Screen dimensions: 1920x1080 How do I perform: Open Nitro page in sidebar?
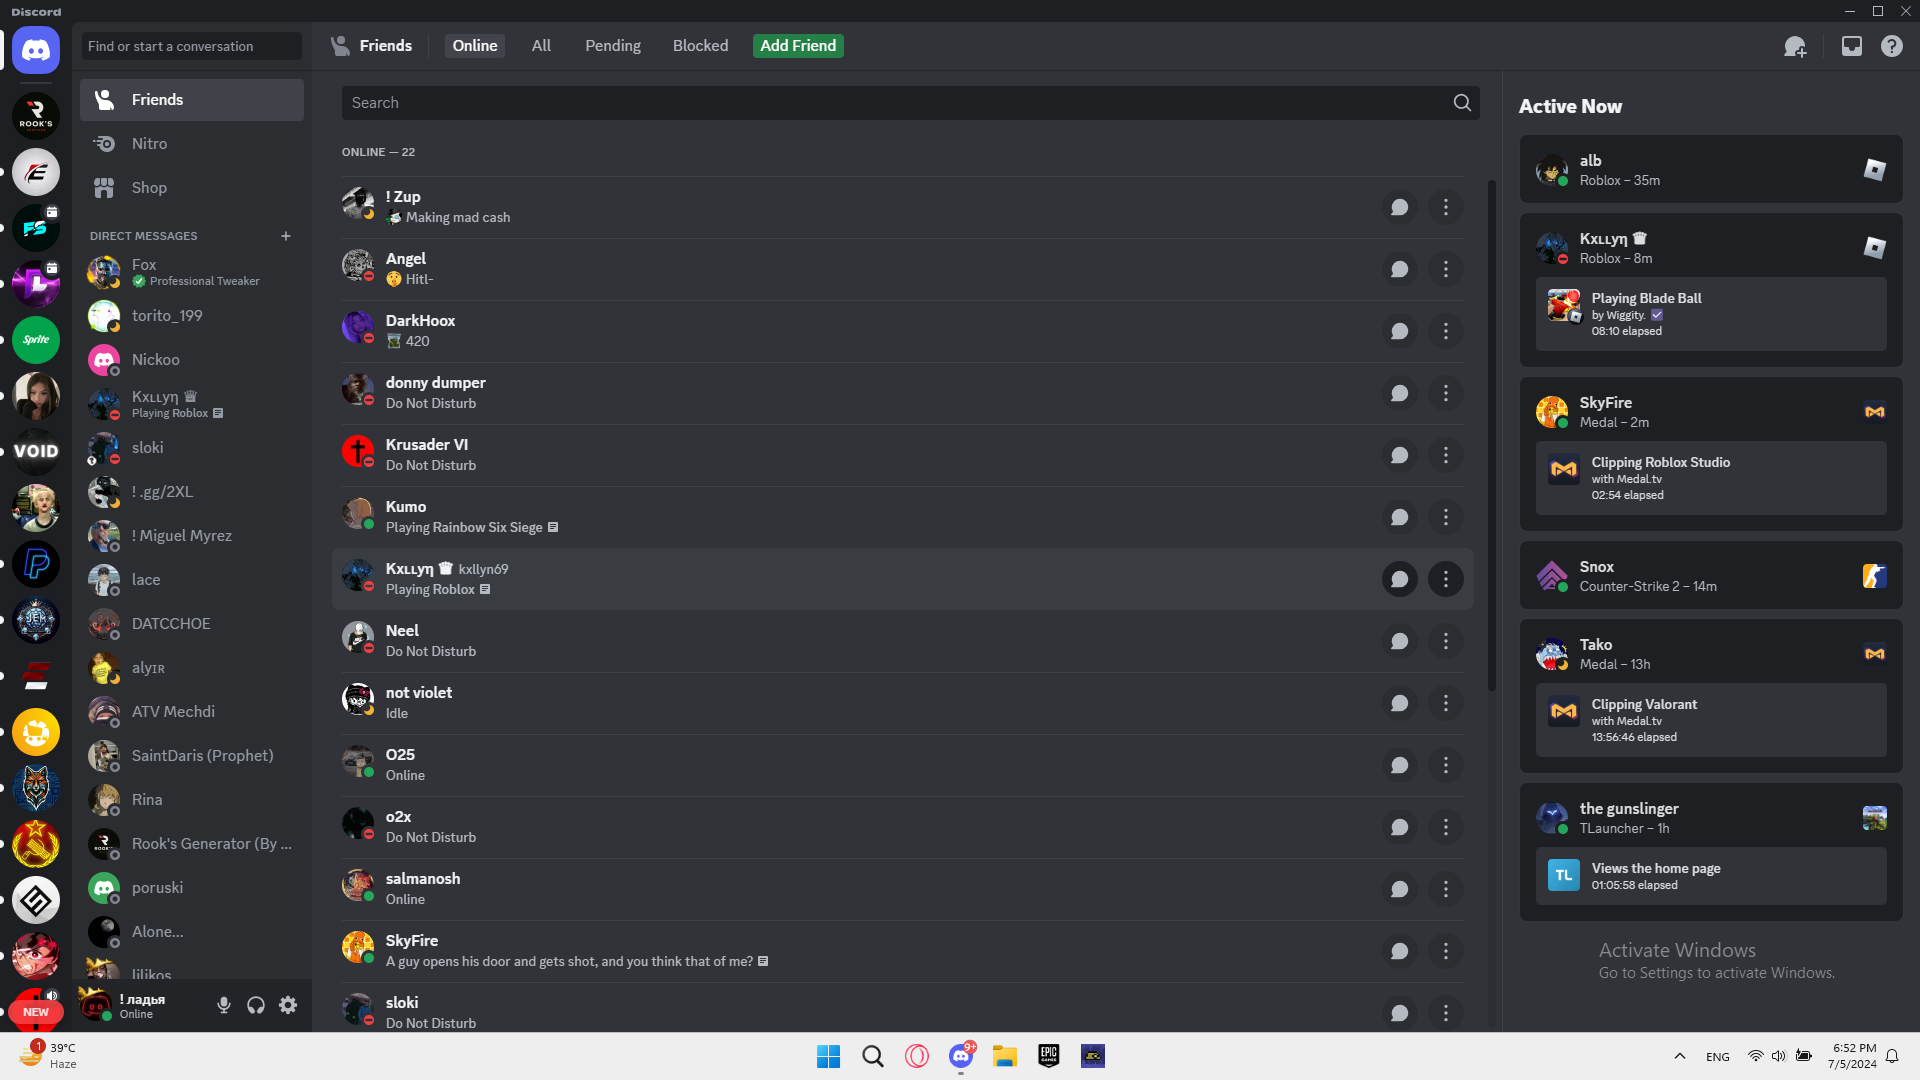192,144
